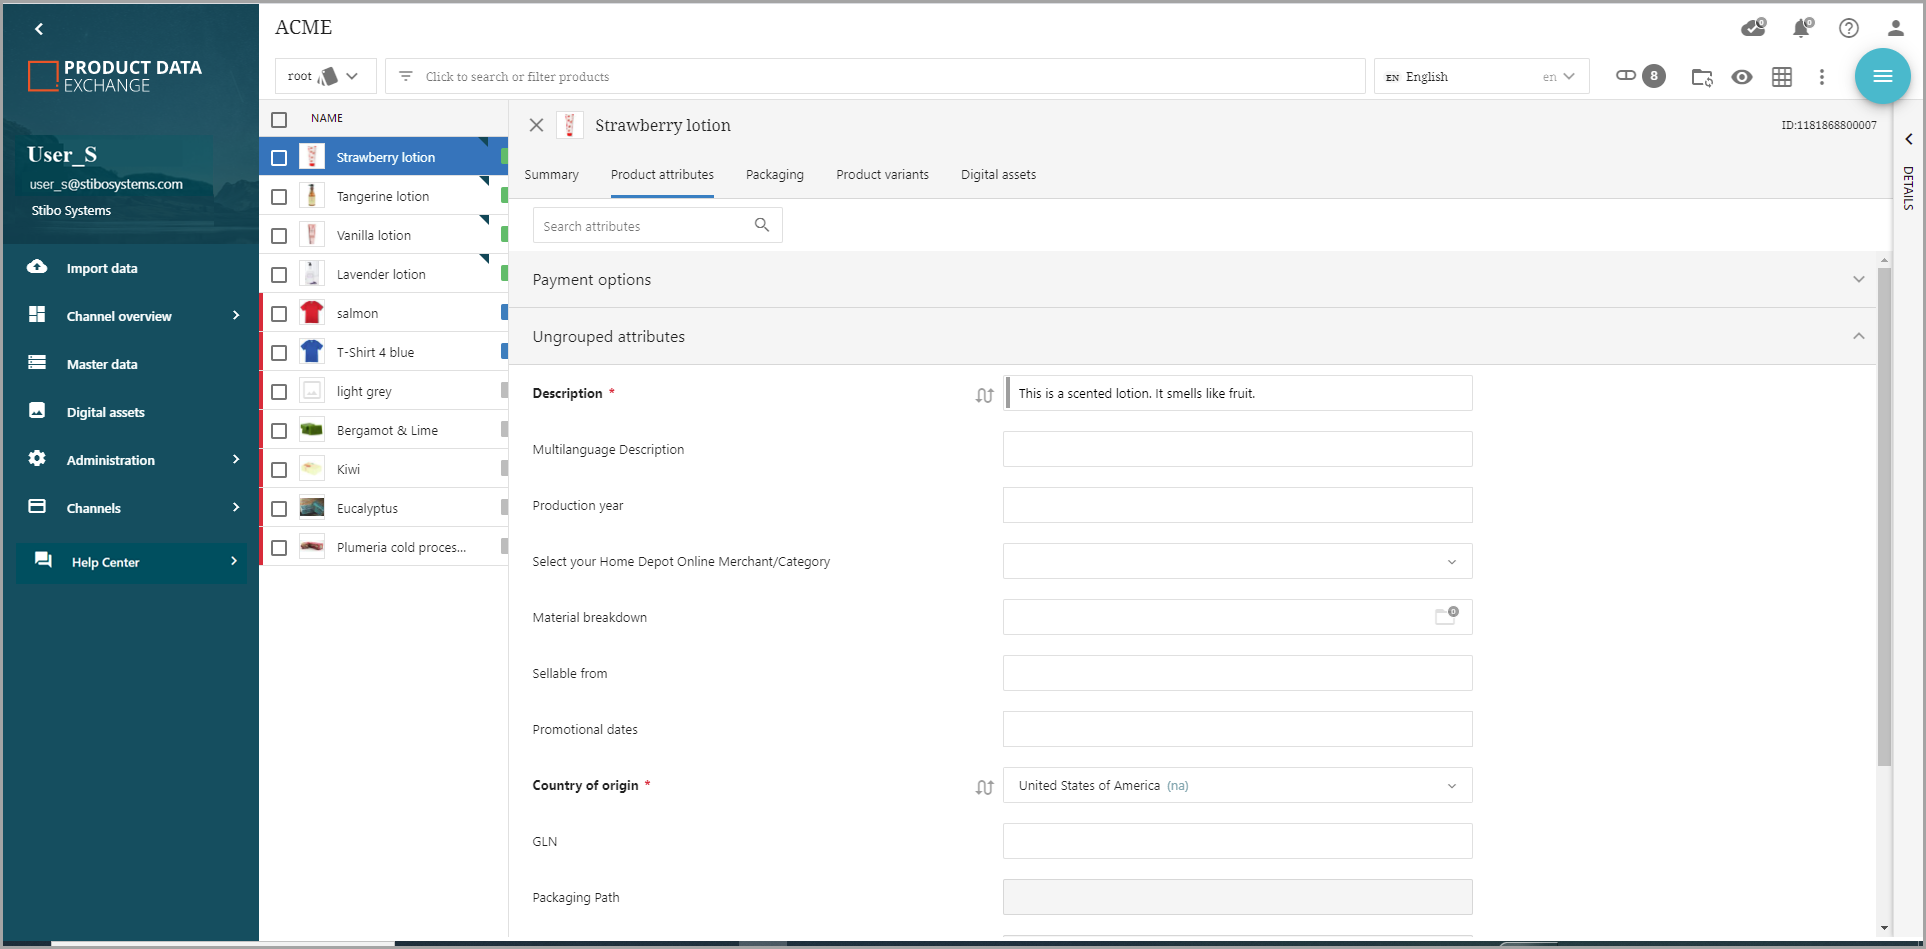
Task: Click the Material breakdown folder icon
Action: (x=1446, y=617)
